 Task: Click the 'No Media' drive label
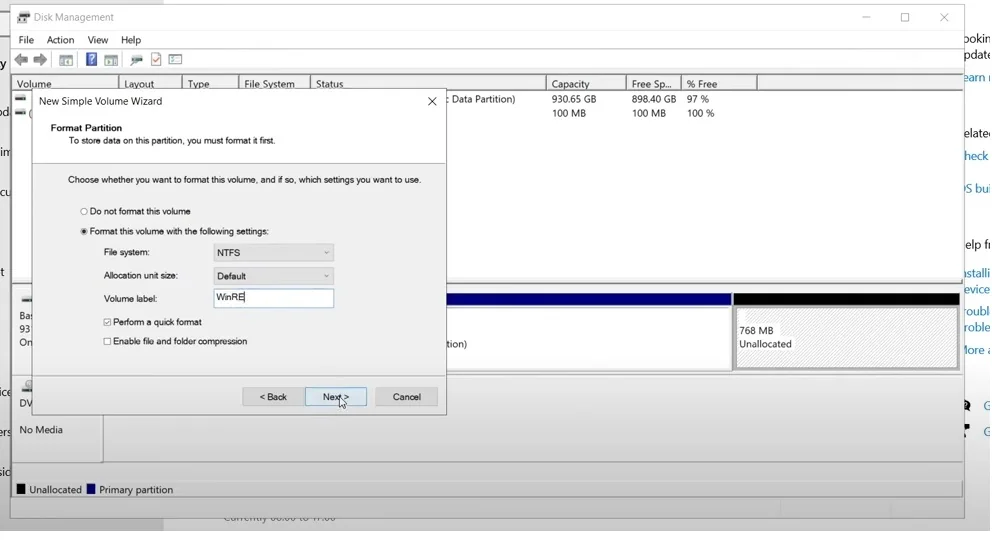41,430
